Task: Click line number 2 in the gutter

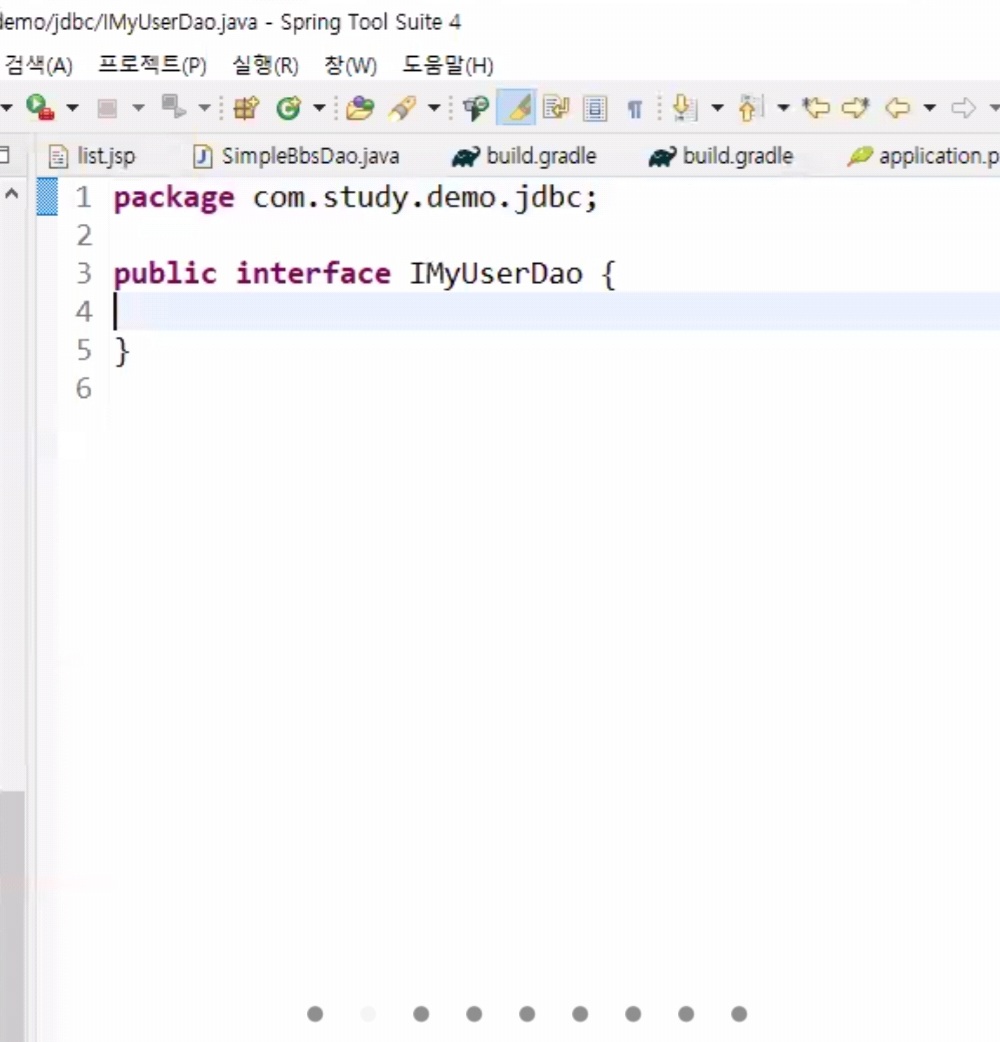Action: point(84,235)
